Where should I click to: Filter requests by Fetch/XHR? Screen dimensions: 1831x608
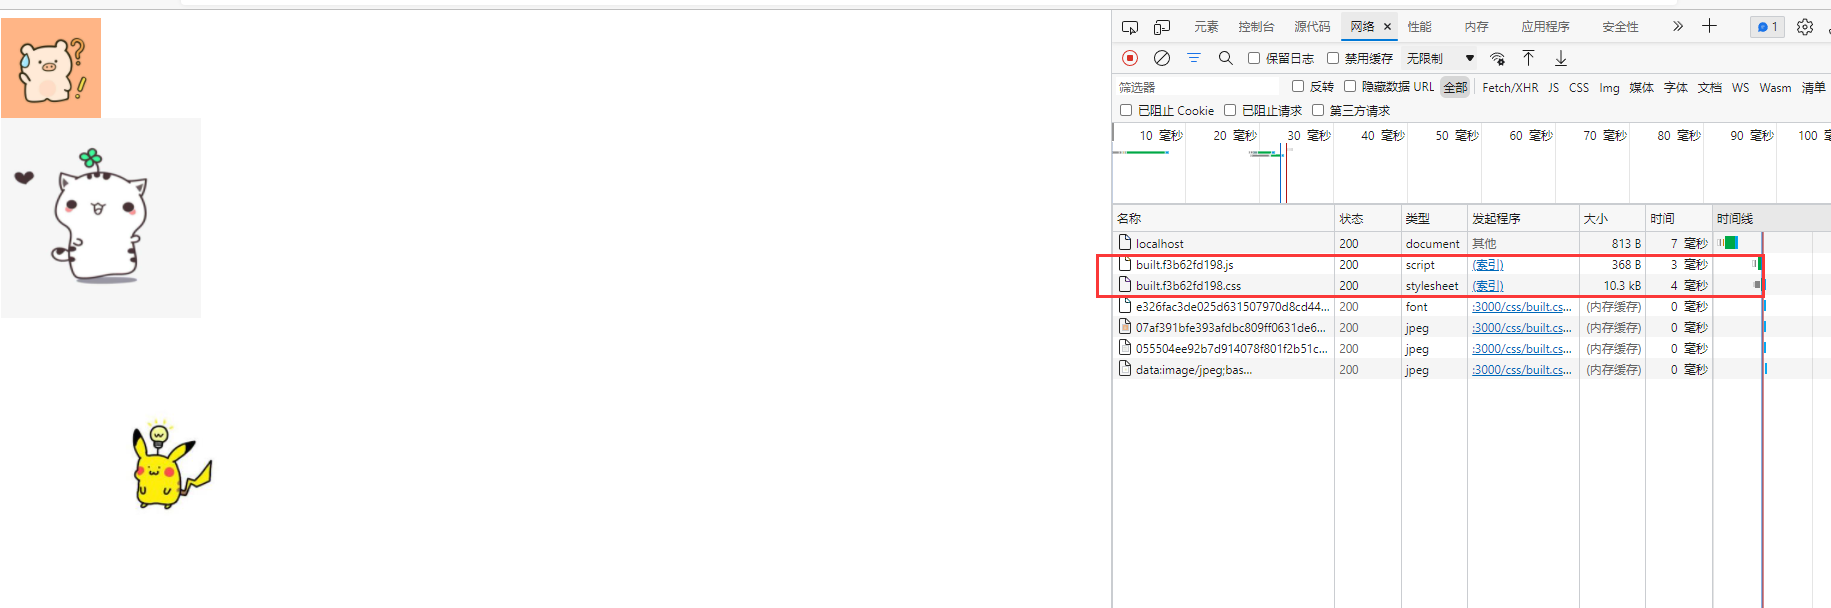1510,87
